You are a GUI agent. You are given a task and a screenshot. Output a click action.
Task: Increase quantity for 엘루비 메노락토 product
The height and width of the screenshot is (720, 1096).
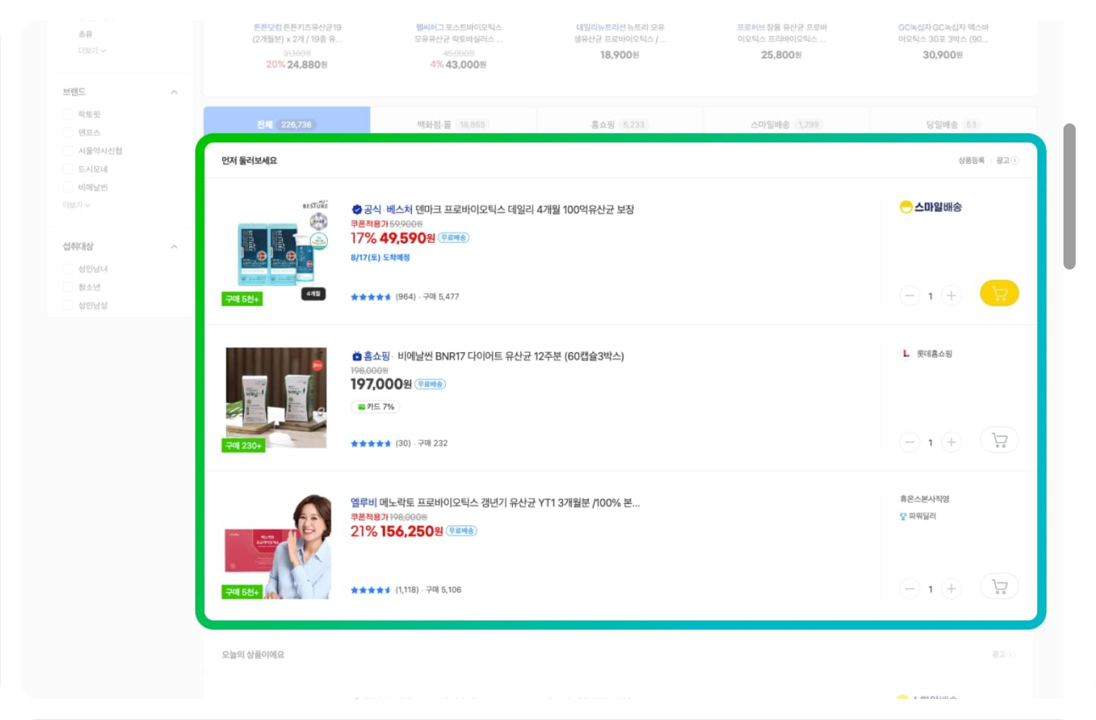951,589
